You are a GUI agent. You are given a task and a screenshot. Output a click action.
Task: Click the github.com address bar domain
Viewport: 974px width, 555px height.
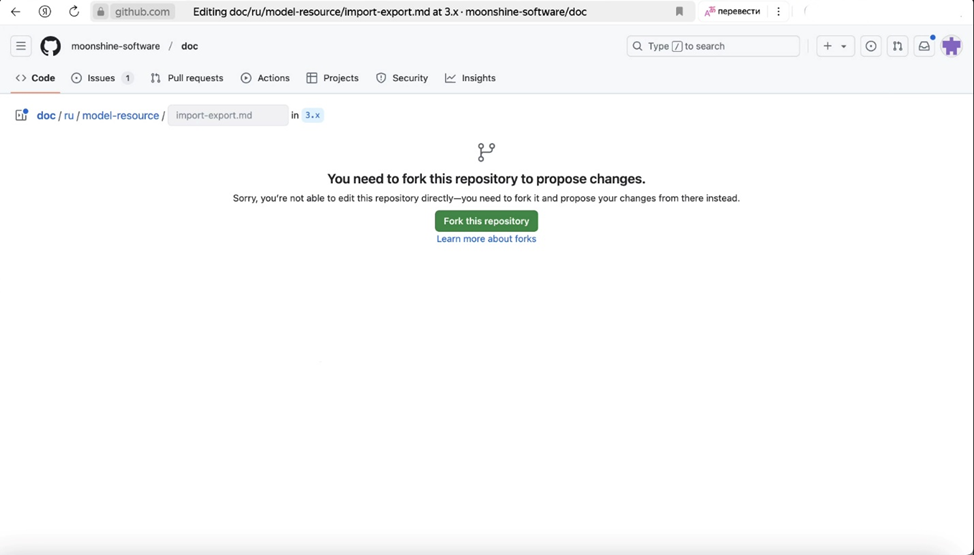142,11
